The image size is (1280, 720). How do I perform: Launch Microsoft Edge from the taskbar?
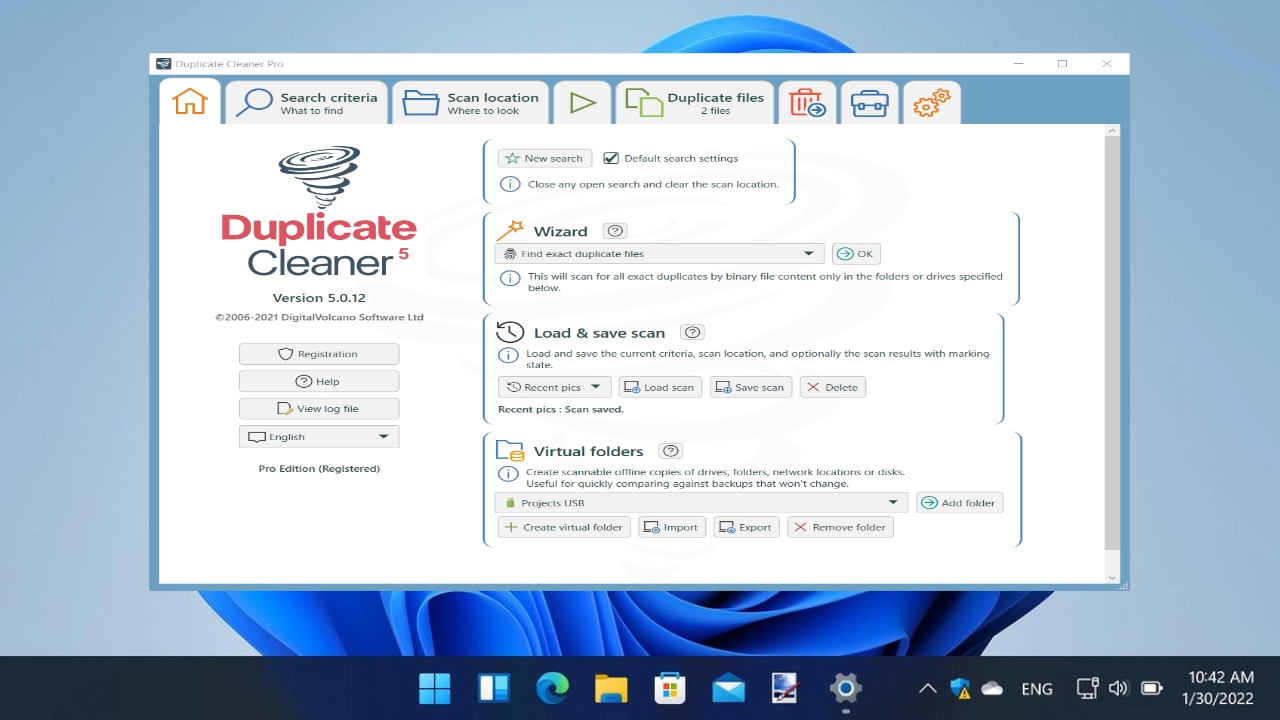pos(552,688)
